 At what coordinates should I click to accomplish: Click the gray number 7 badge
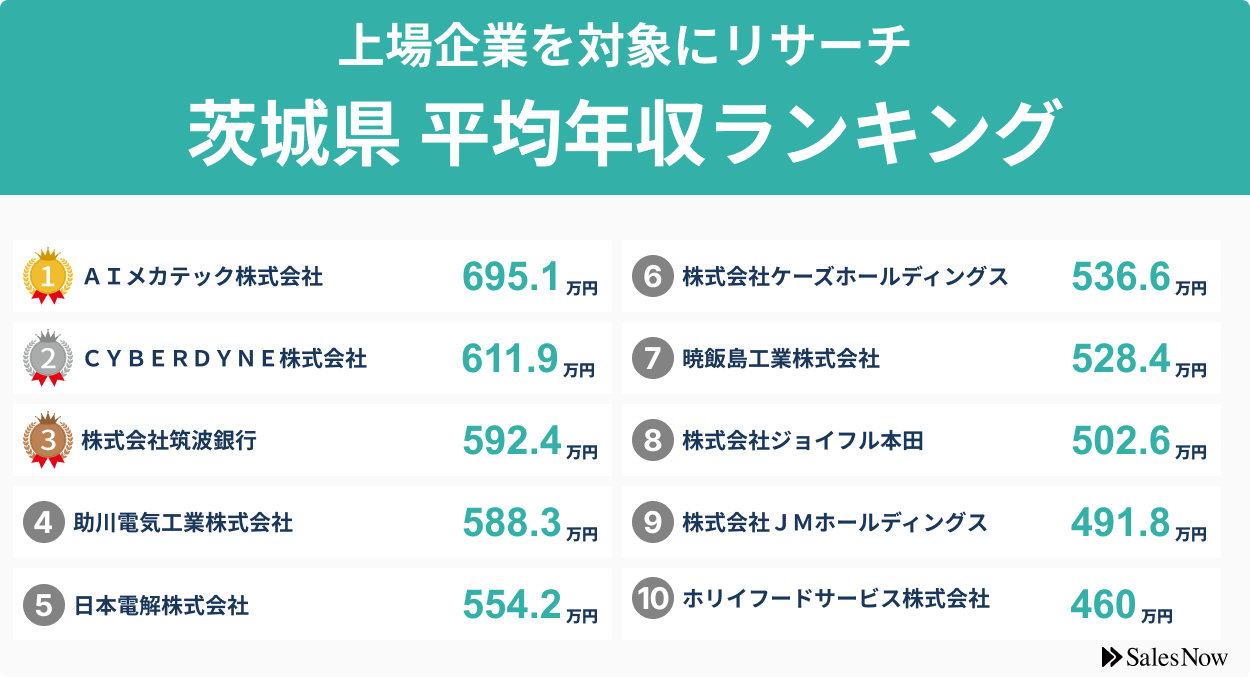[652, 358]
